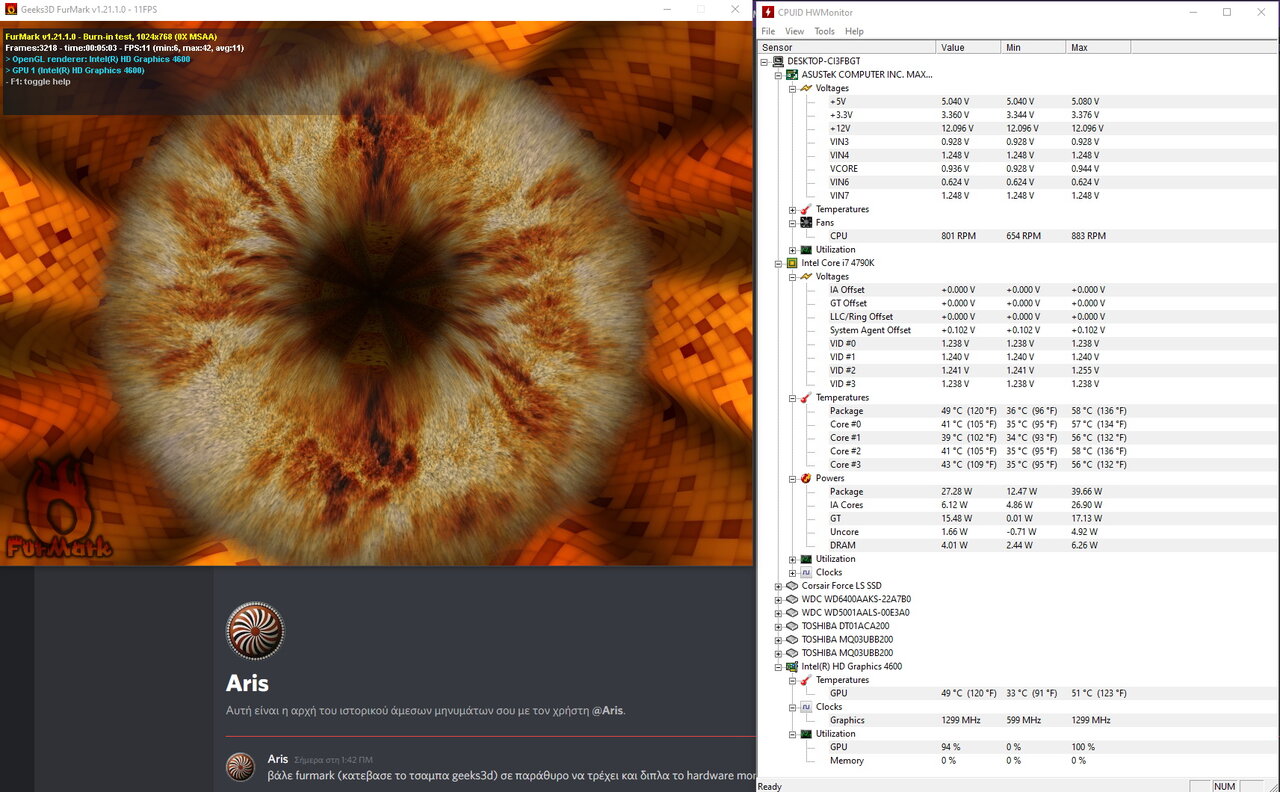Click the Corsair Force LS SSD drive icon
Viewport: 1280px width, 792px height.
792,586
